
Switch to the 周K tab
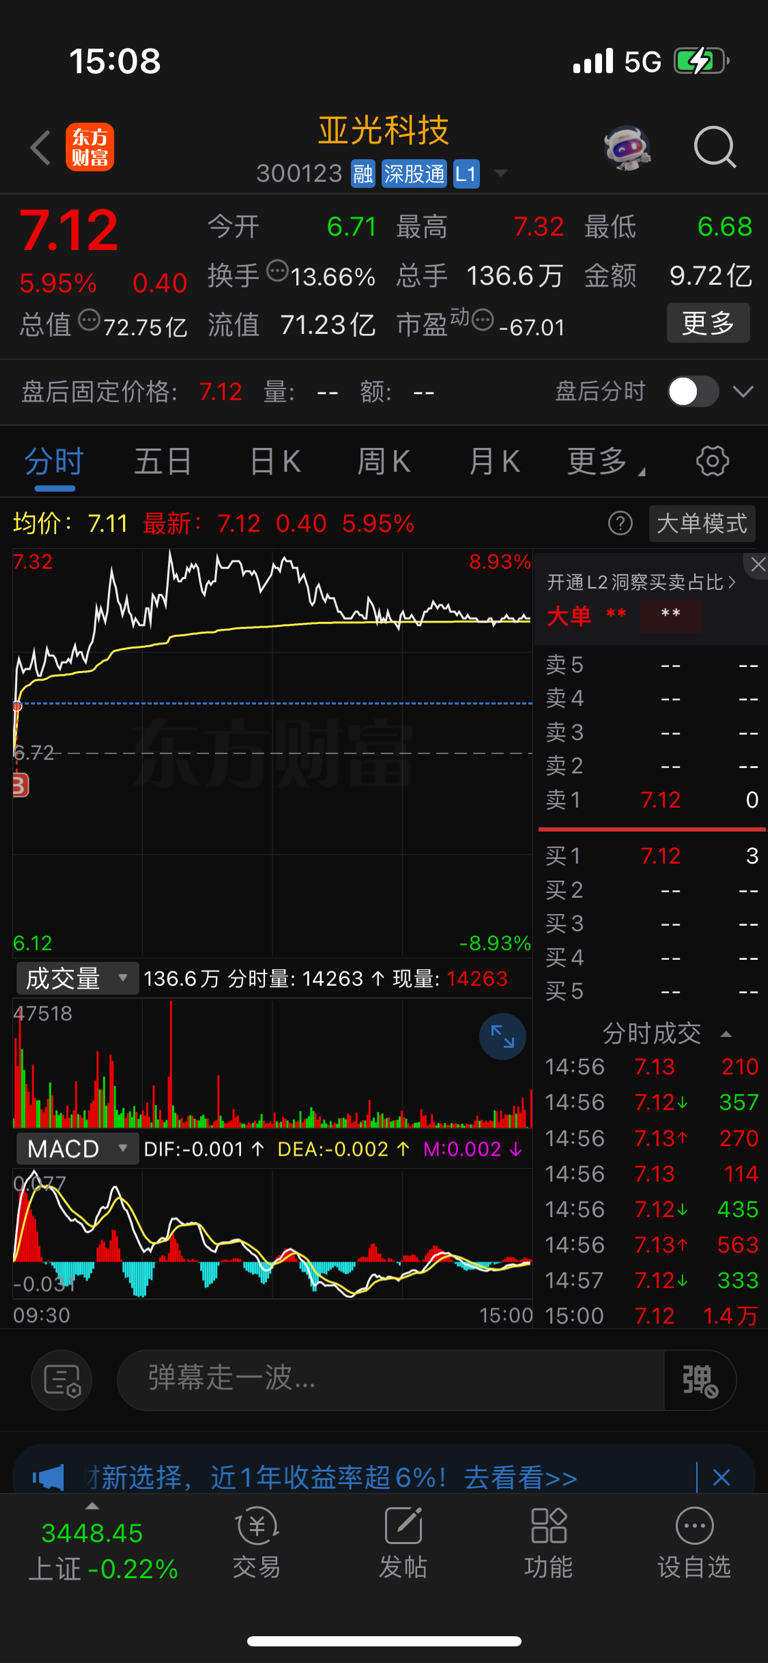point(384,462)
